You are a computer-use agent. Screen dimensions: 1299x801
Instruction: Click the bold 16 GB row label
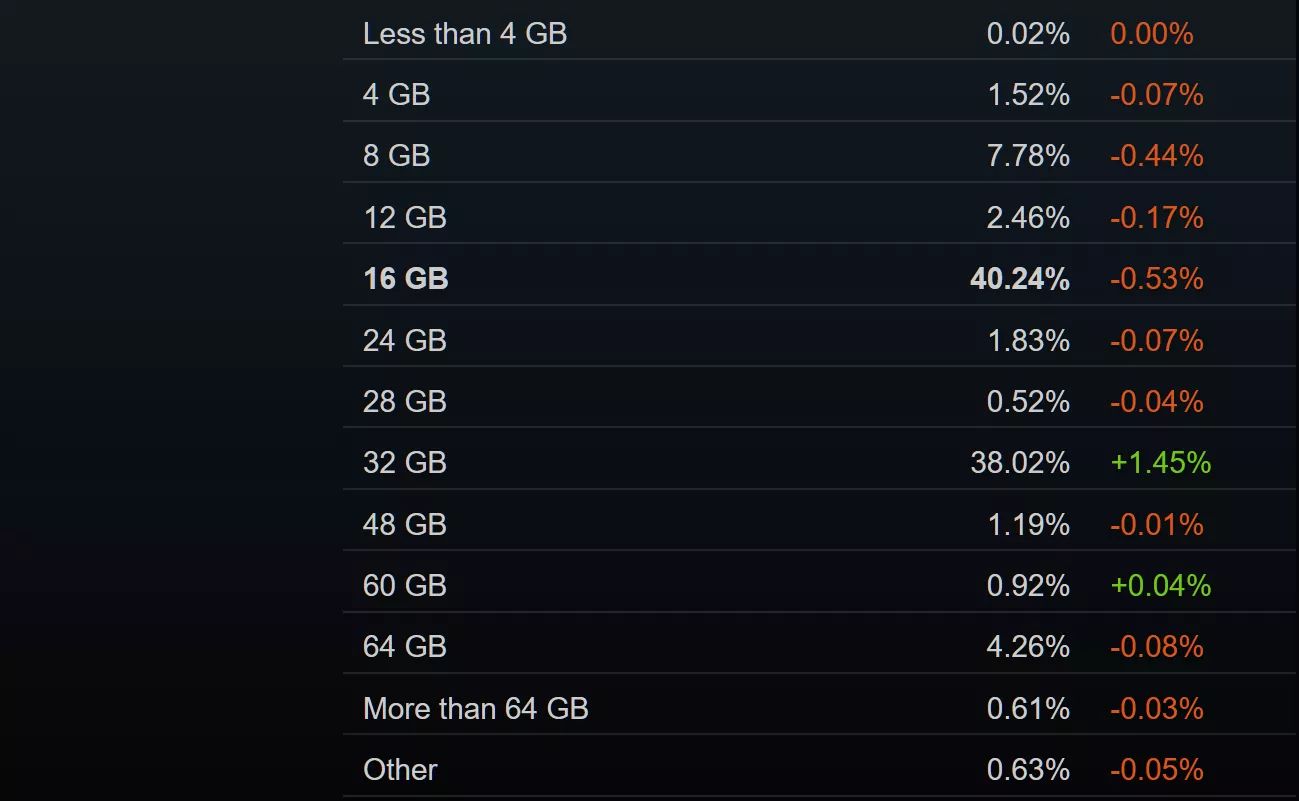point(405,279)
